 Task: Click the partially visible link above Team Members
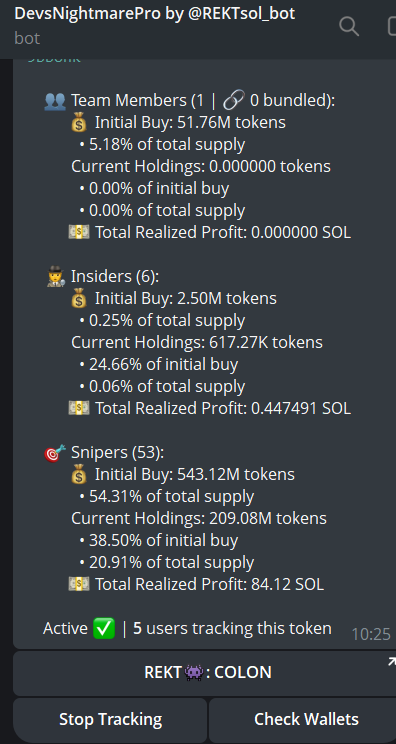tap(54, 60)
